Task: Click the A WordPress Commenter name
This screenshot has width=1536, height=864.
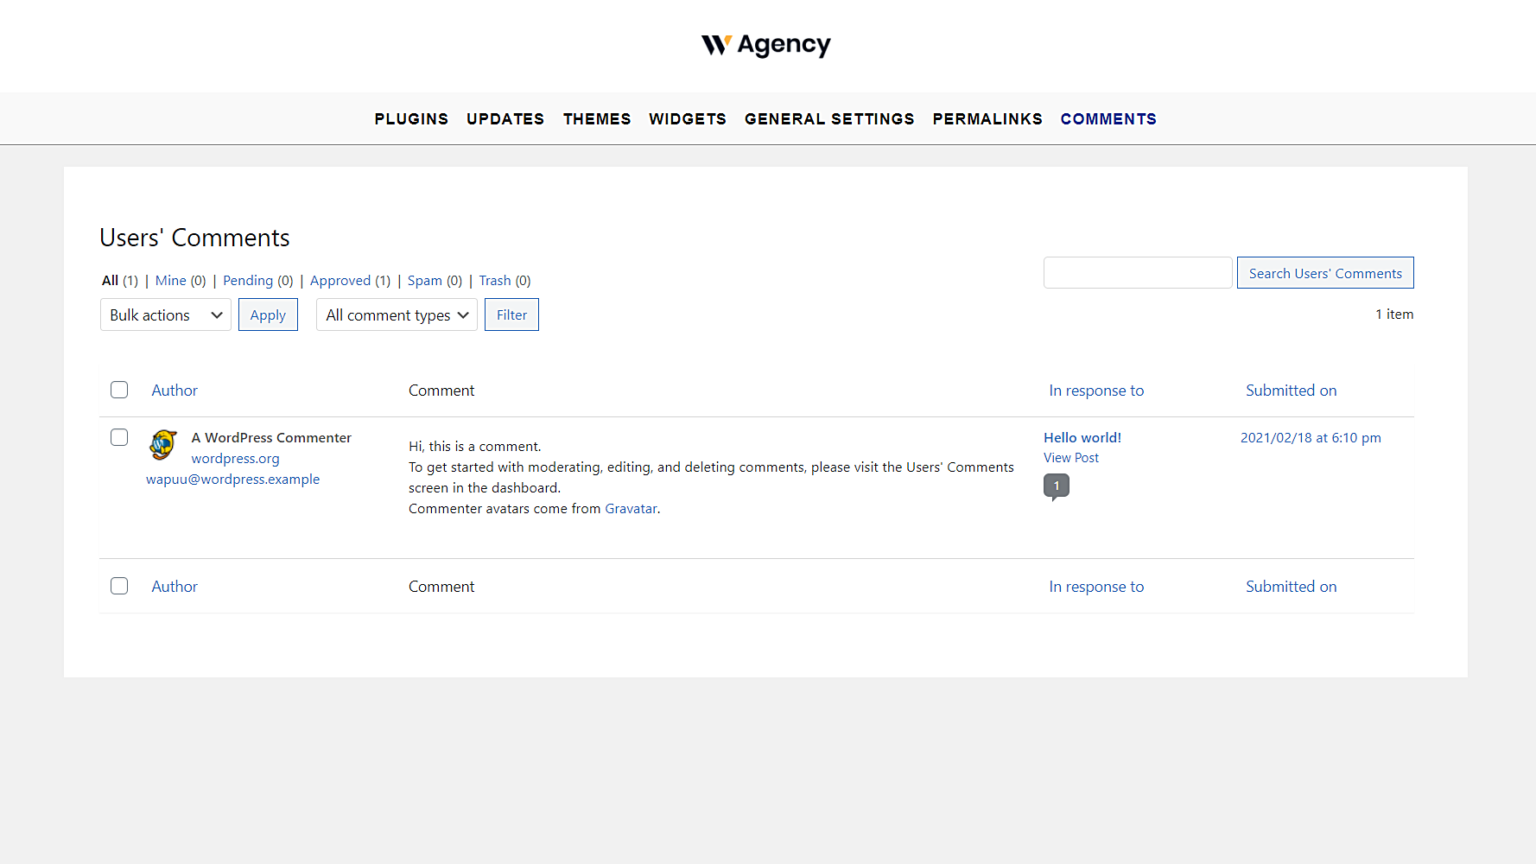Action: tap(271, 438)
